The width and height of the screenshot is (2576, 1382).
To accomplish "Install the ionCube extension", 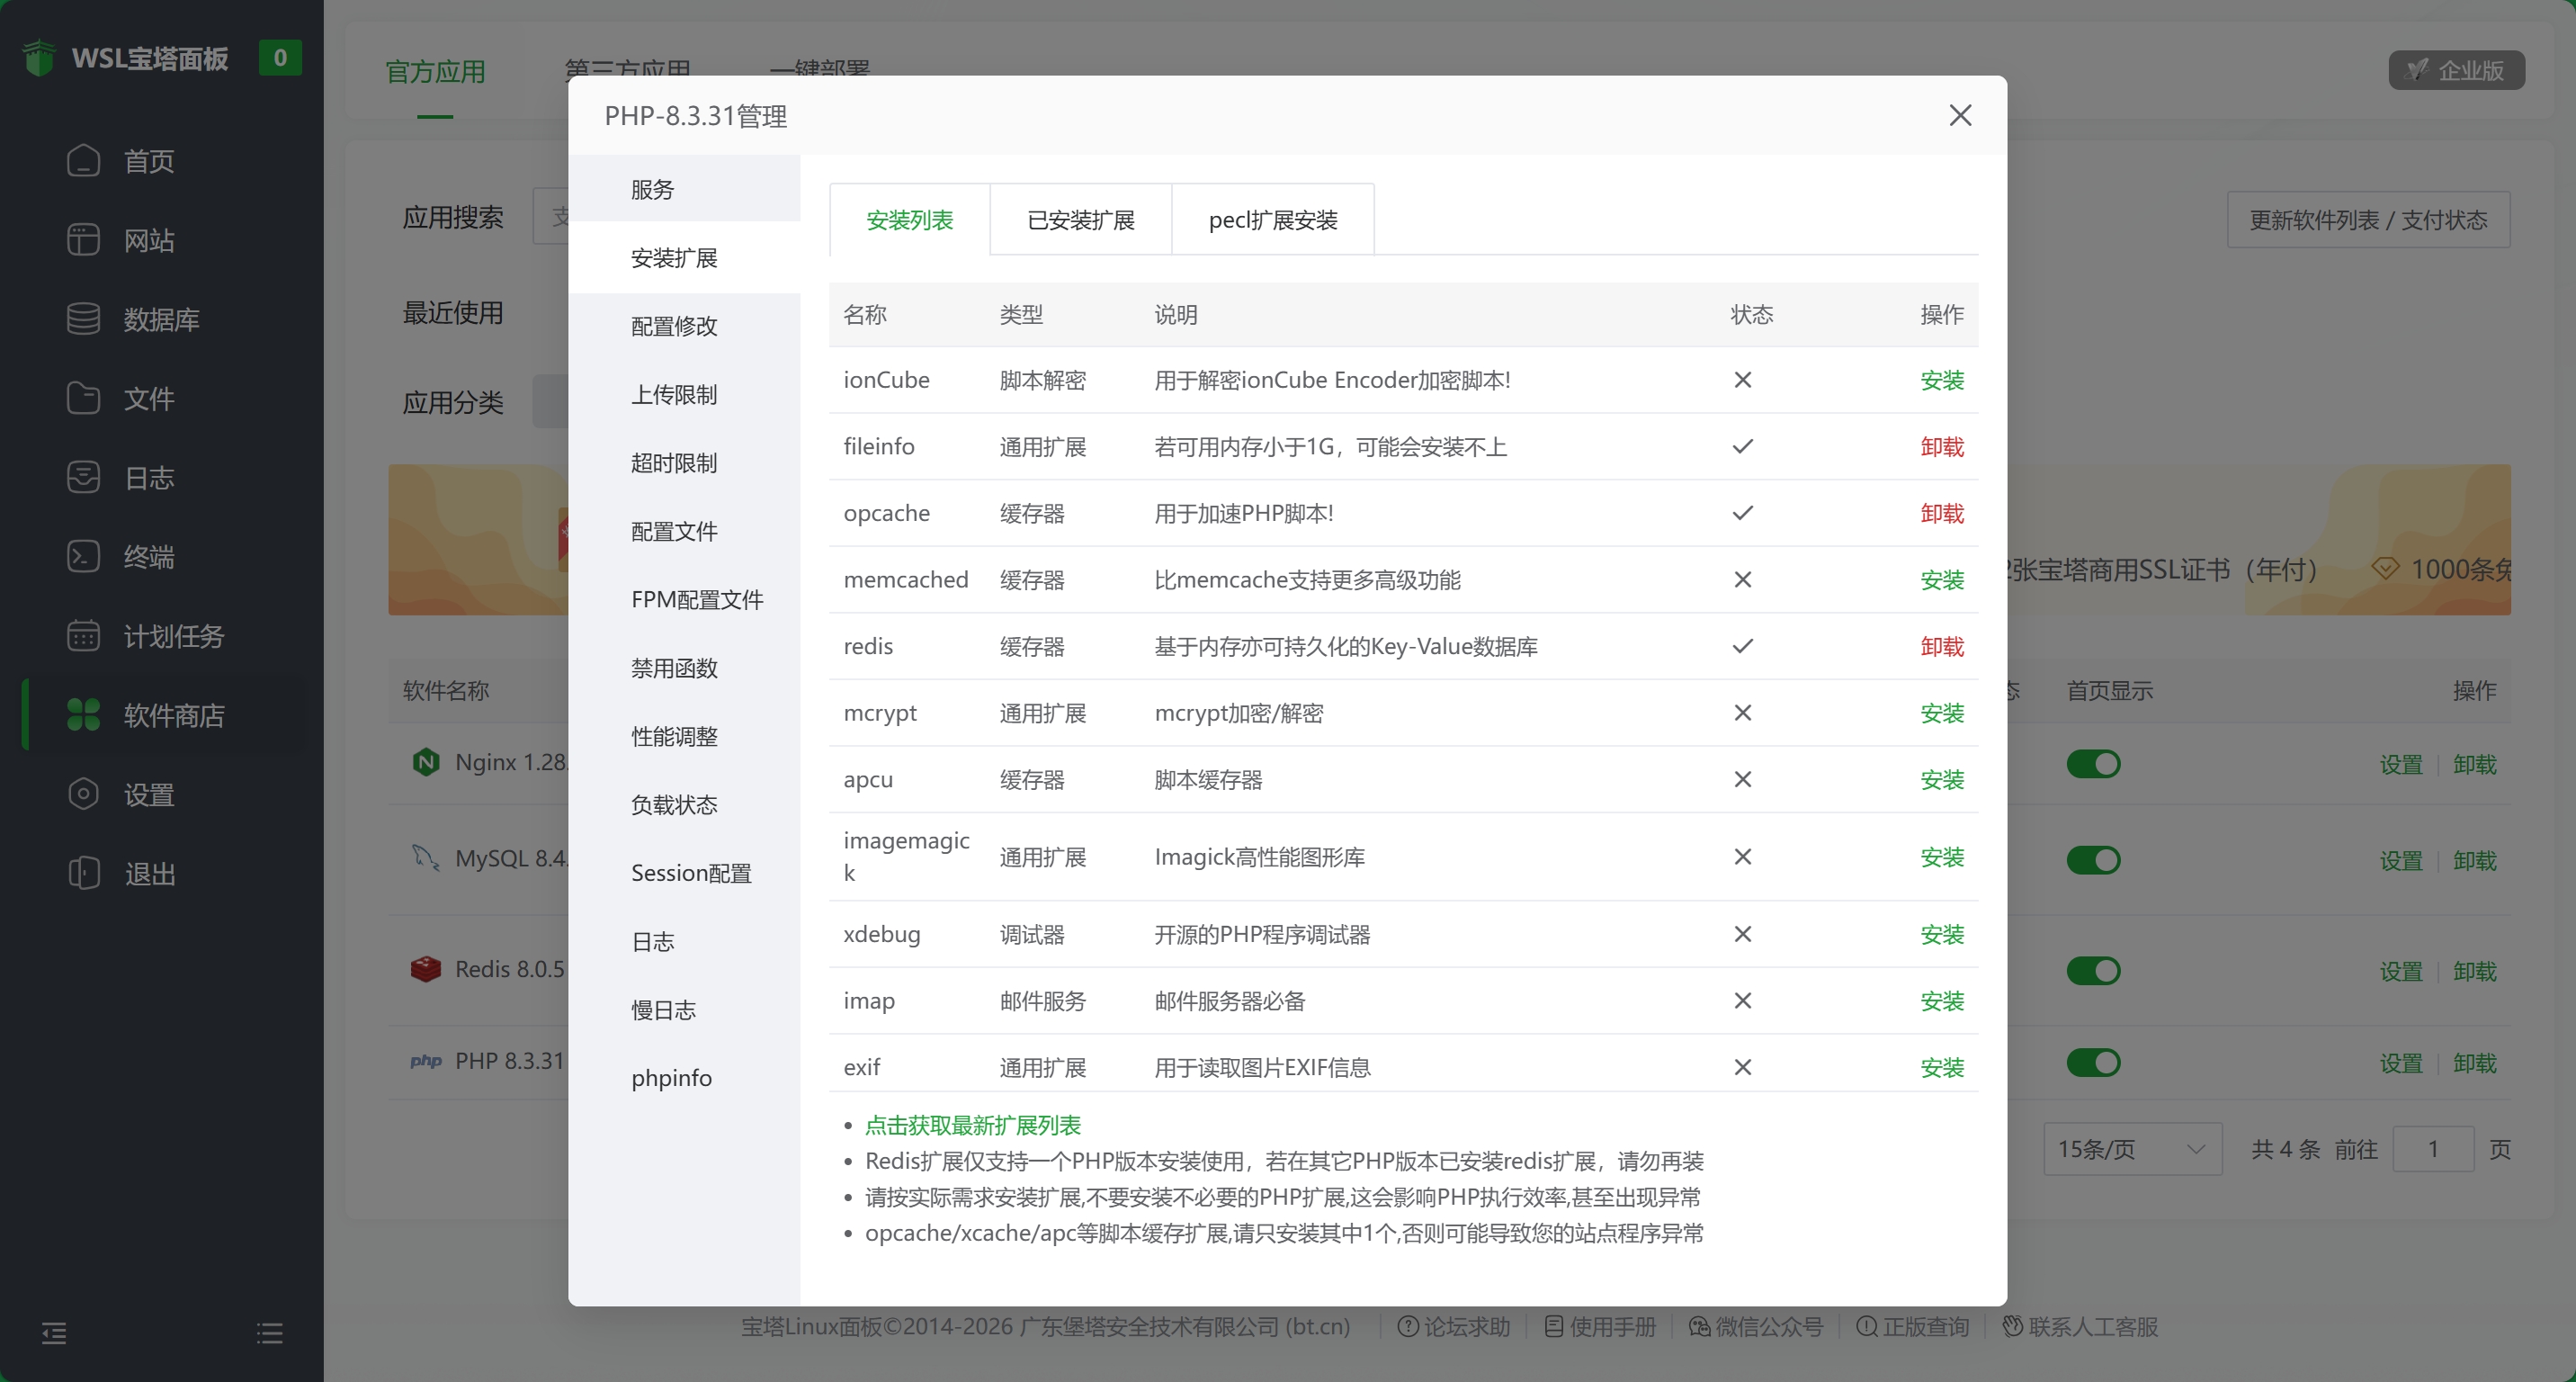I will [1942, 380].
